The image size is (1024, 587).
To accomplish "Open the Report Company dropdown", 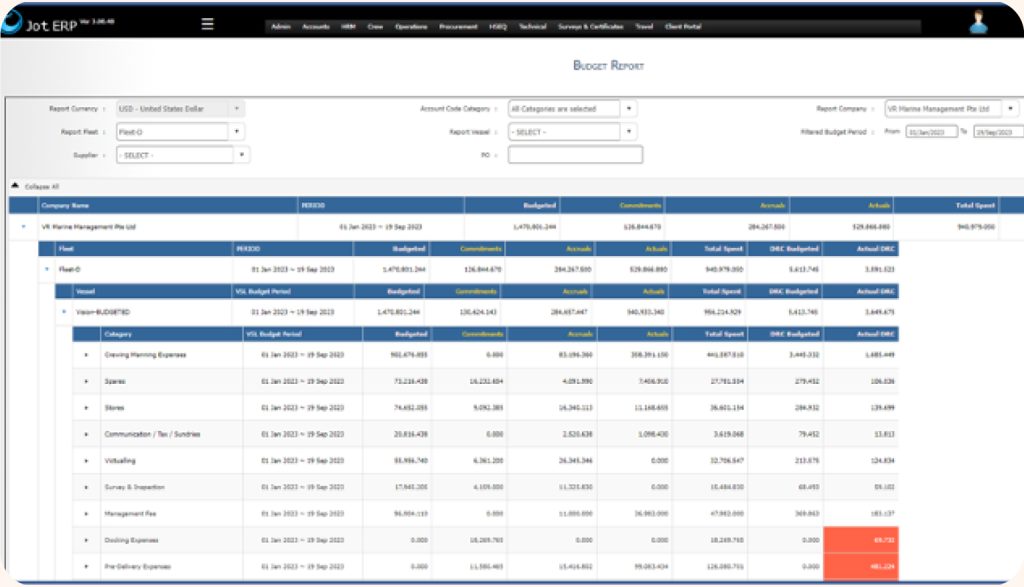I will (951, 108).
